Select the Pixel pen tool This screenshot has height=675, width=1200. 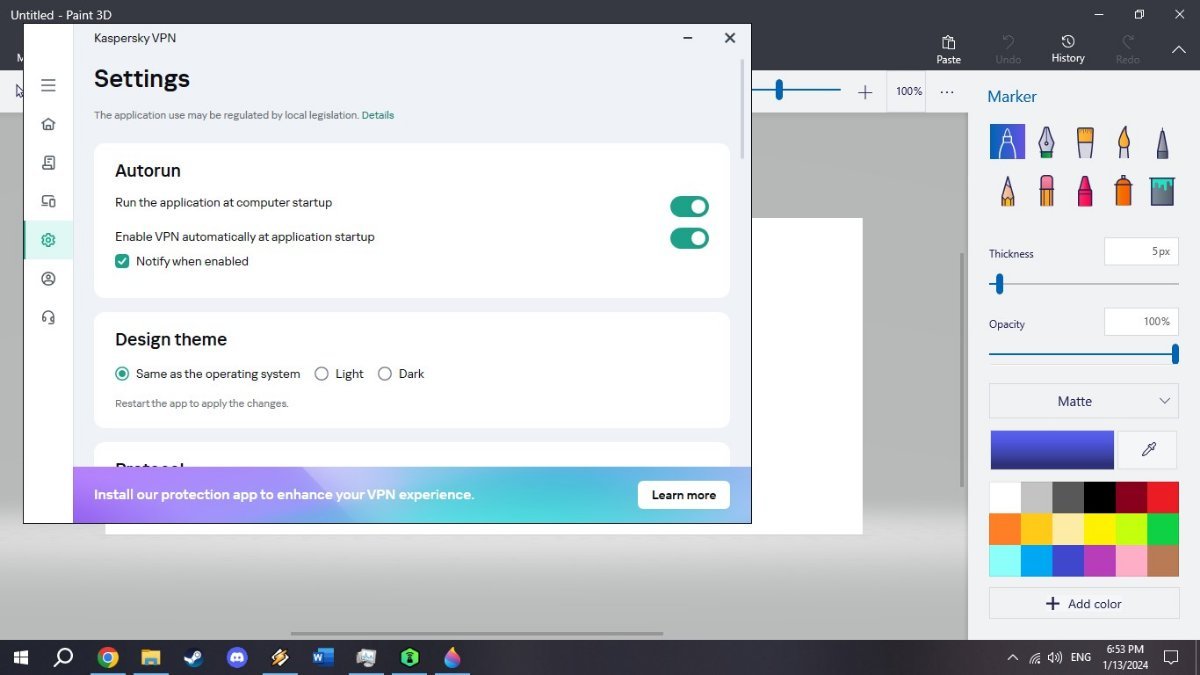point(1162,142)
